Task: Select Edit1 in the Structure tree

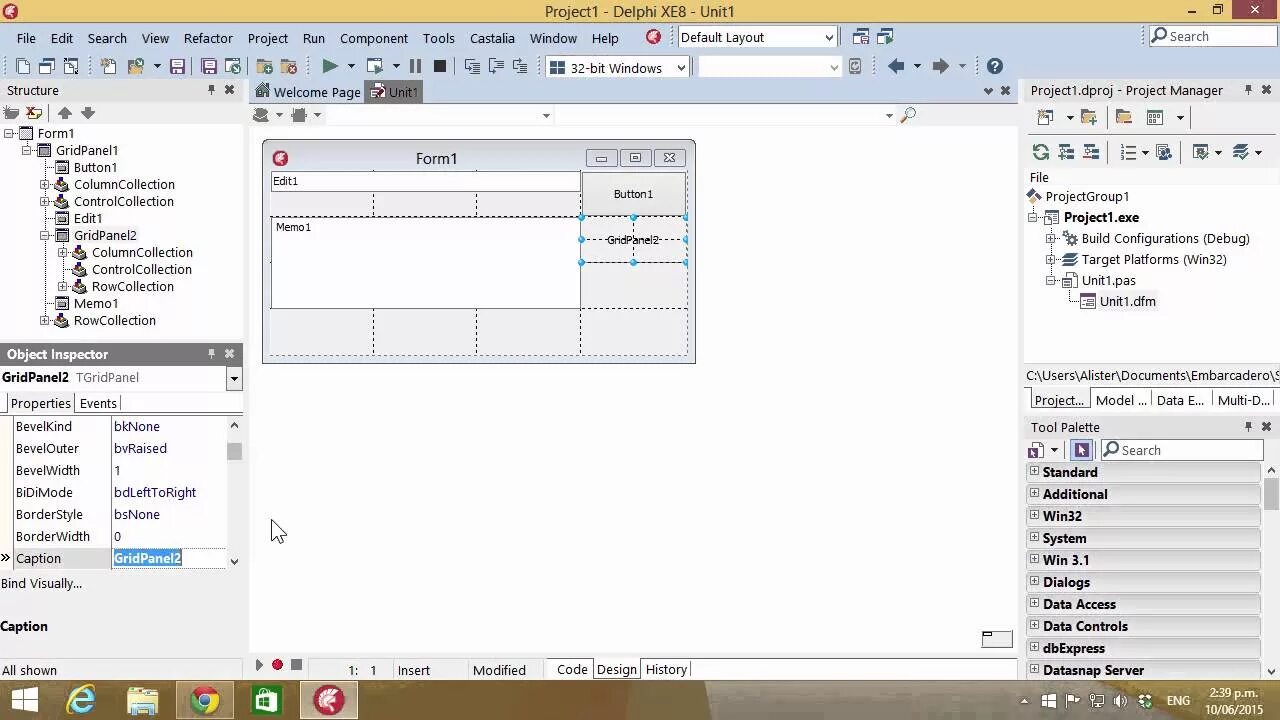Action: 88,218
